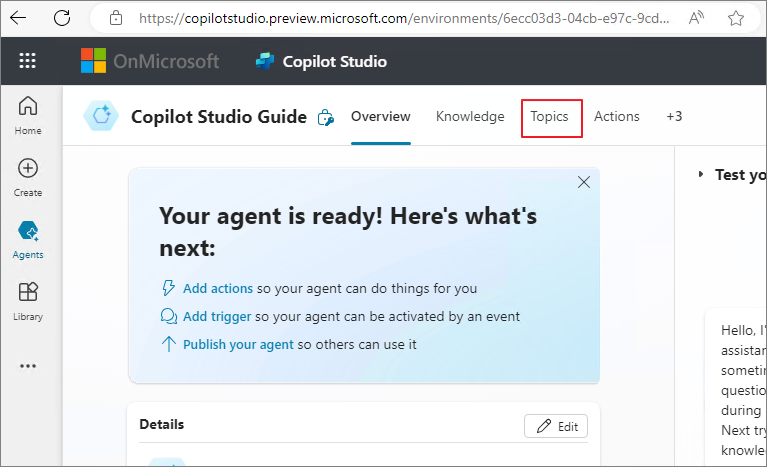Click the Publish your agent link
767x467 pixels.
tap(238, 345)
